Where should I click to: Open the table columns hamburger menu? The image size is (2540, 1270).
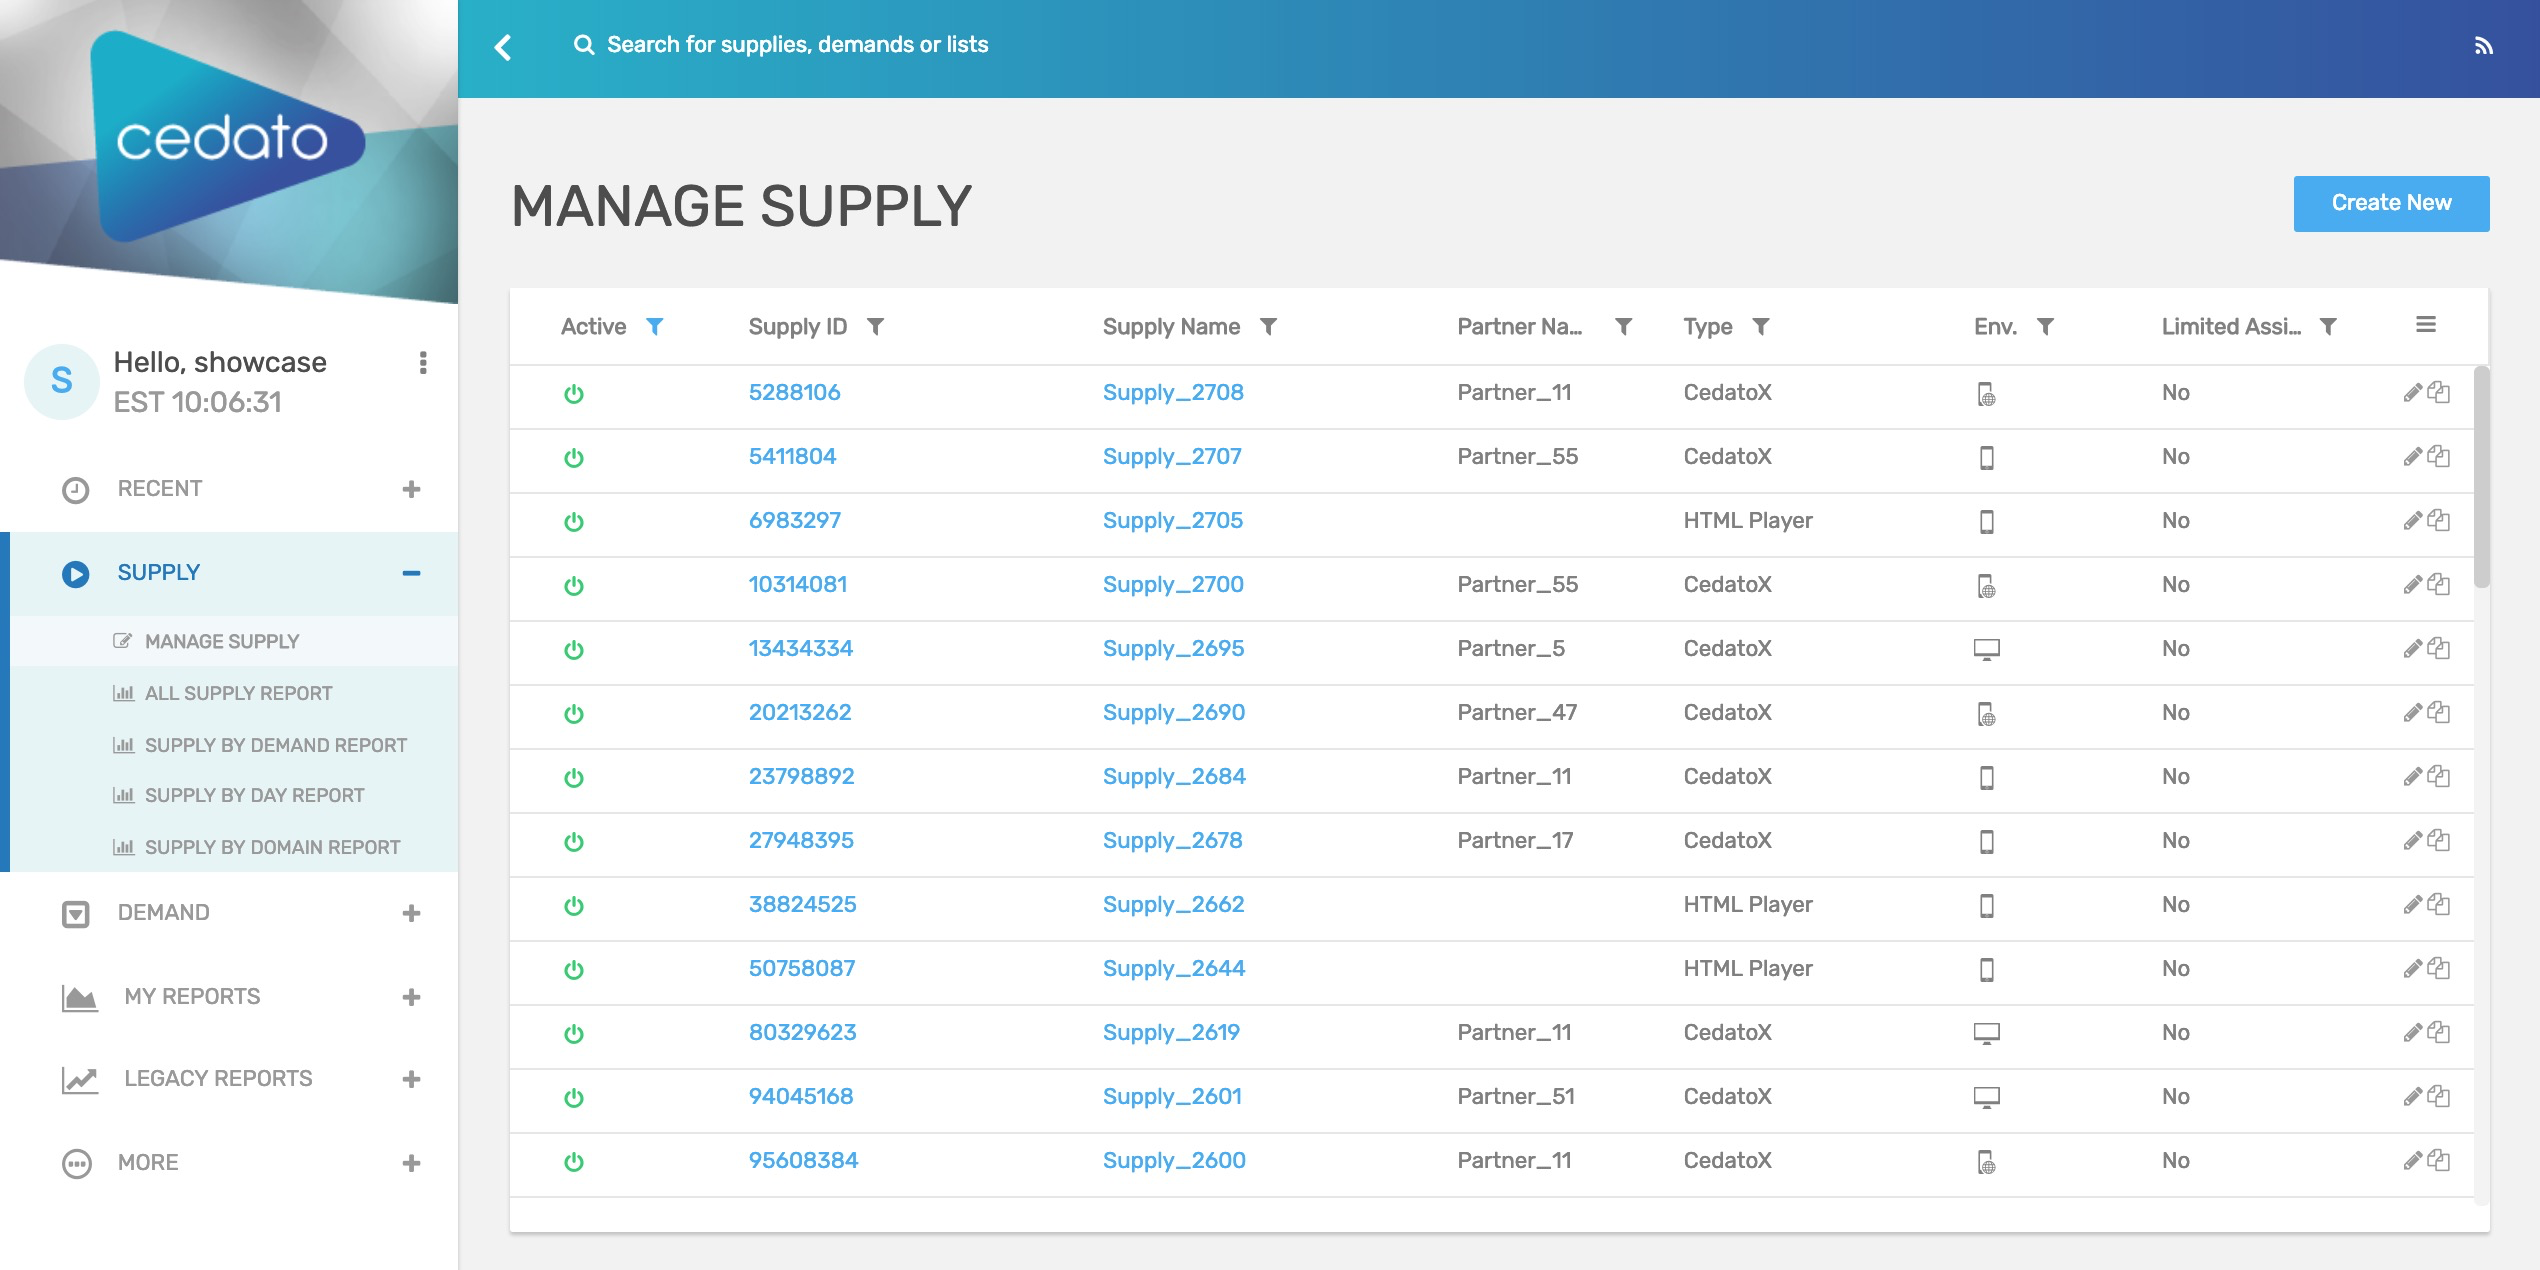coord(2426,325)
